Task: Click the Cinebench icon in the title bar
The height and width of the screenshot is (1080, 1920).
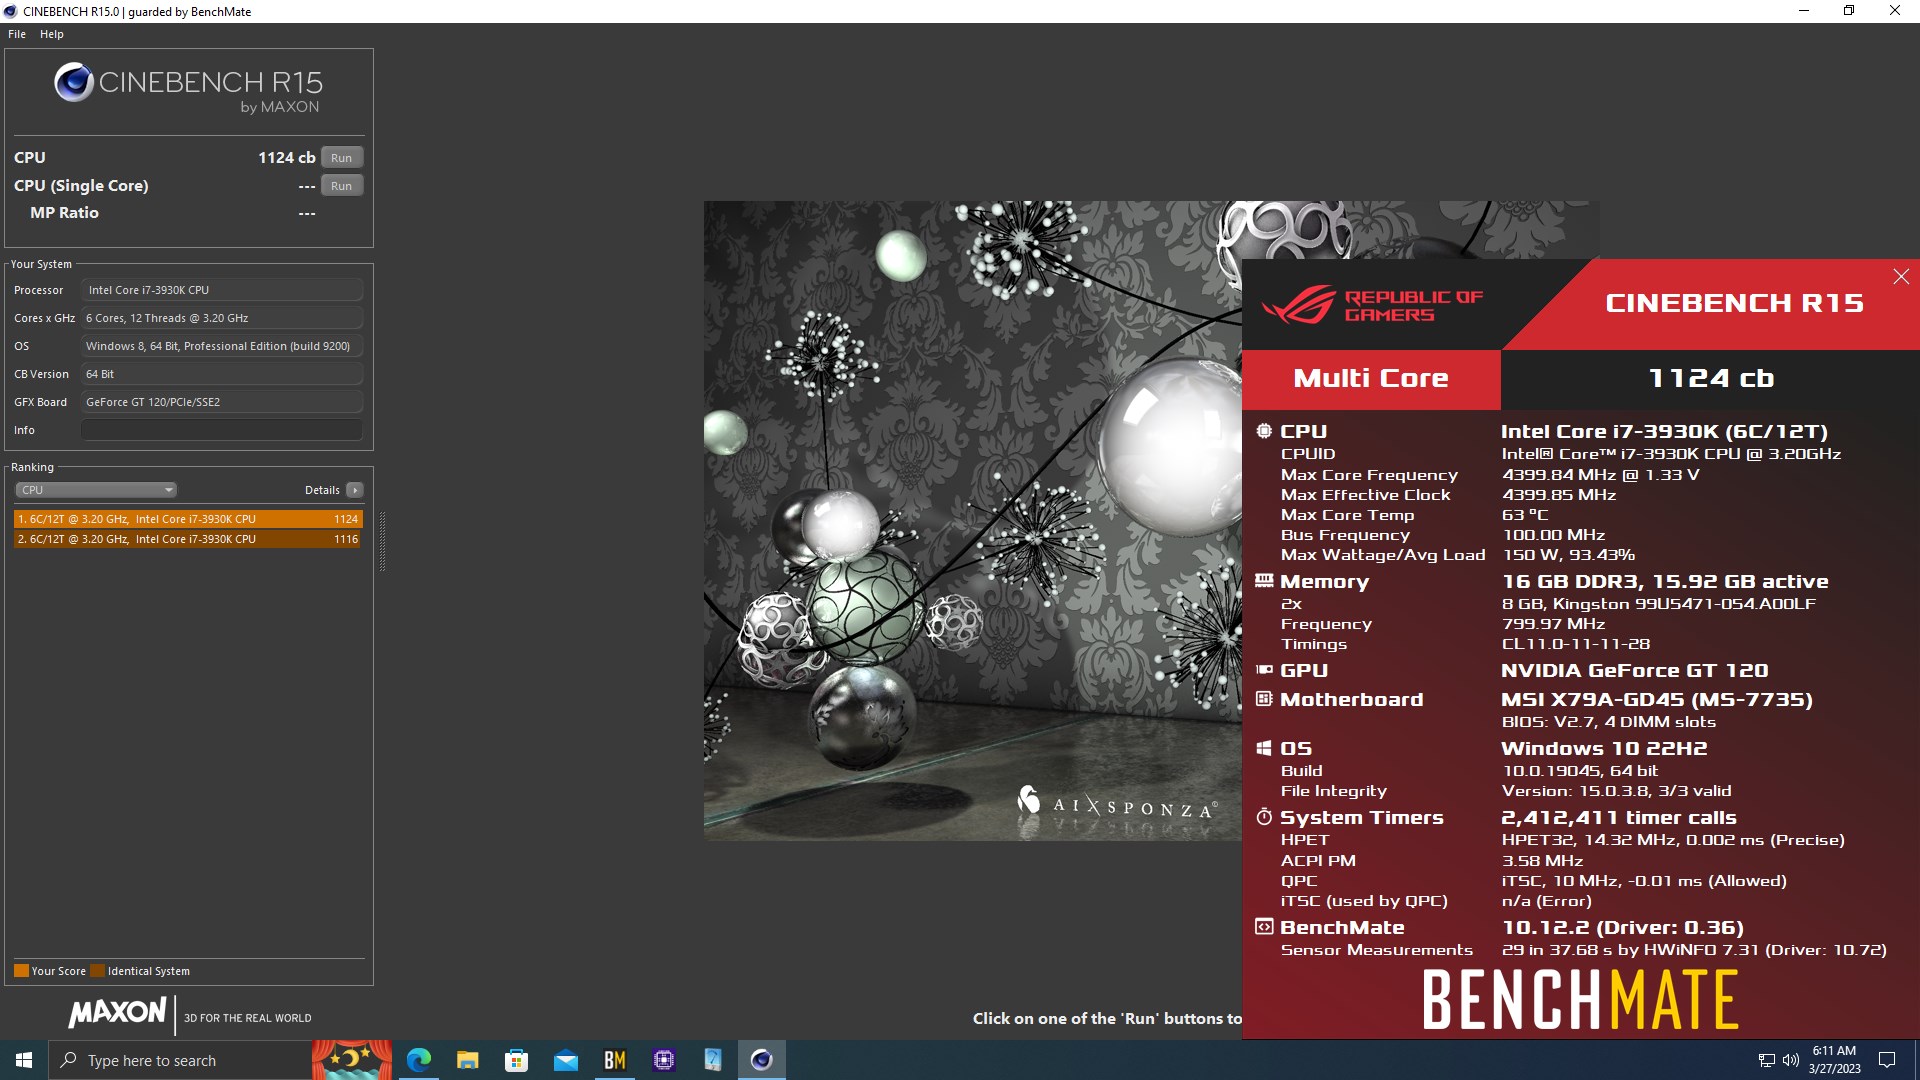Action: pyautogui.click(x=10, y=11)
